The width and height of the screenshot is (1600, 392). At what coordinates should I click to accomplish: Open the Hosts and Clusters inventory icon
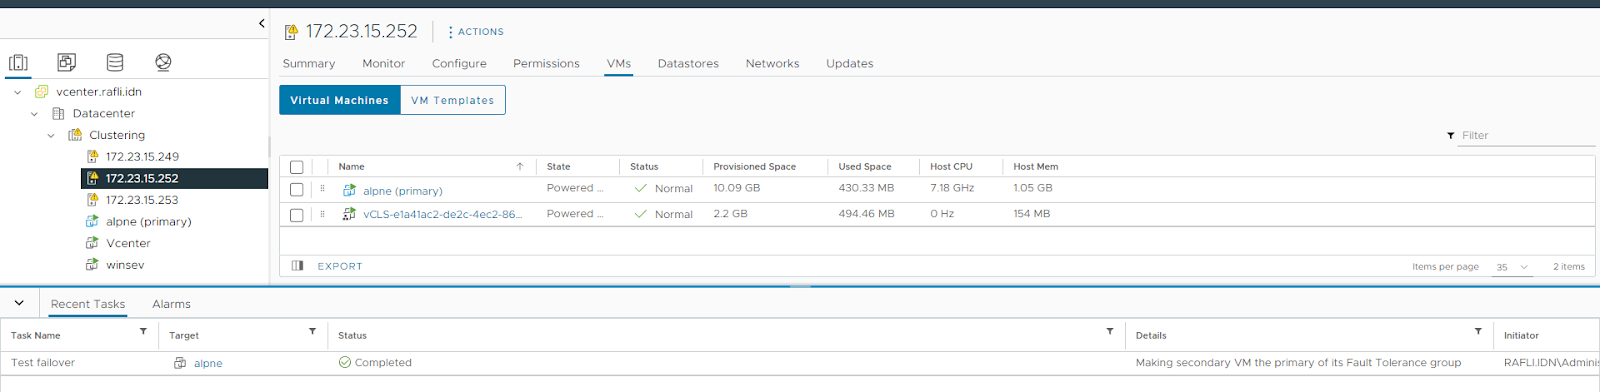point(18,63)
